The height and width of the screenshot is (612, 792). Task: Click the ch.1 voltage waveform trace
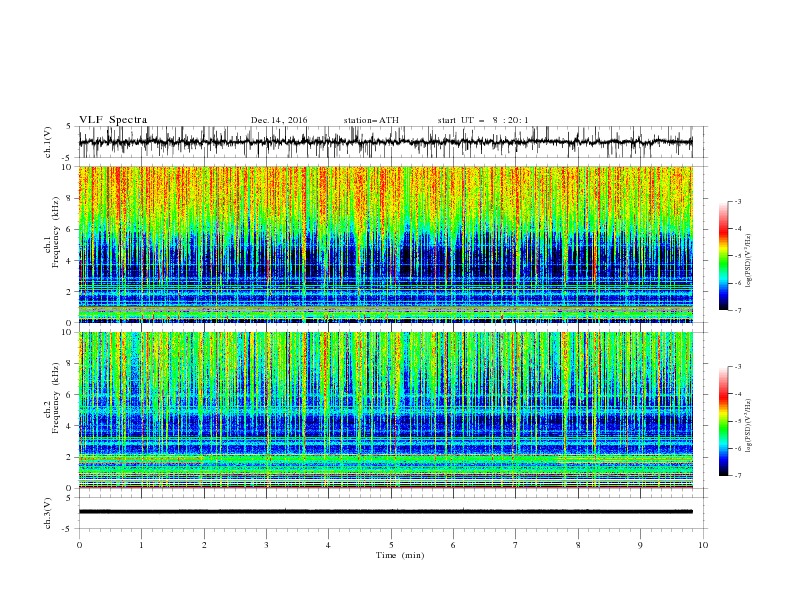click(x=386, y=142)
